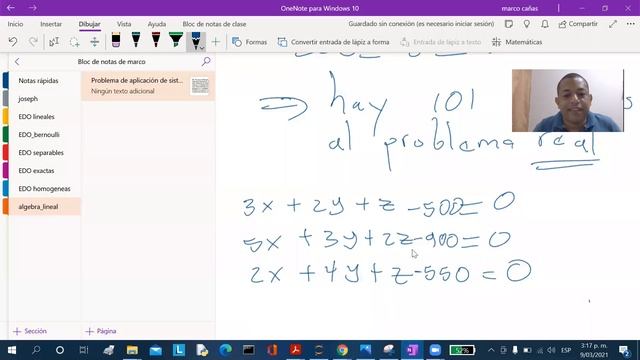Click the volume speaker icon in tray

pos(551,350)
